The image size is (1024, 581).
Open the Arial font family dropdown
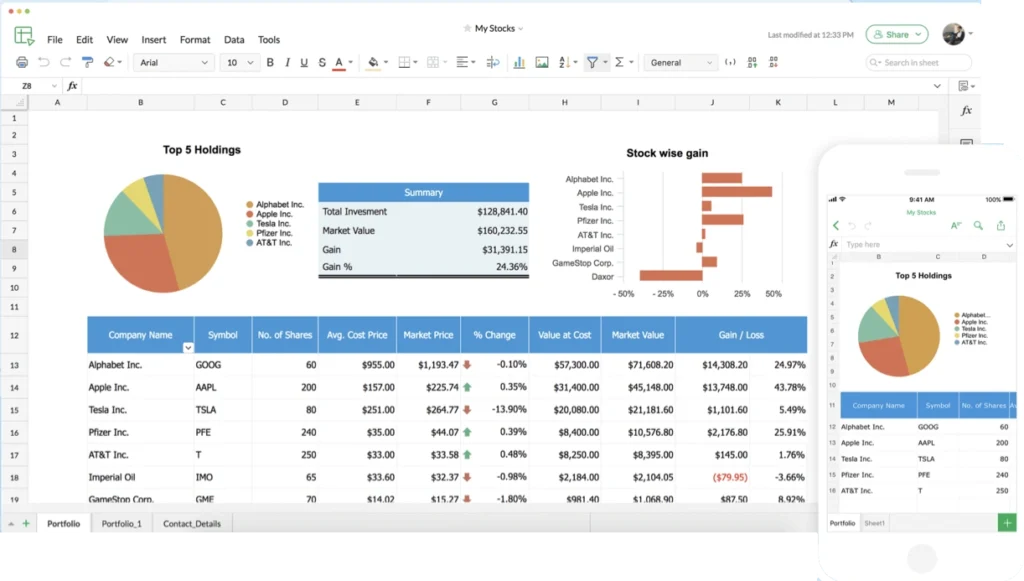174,62
